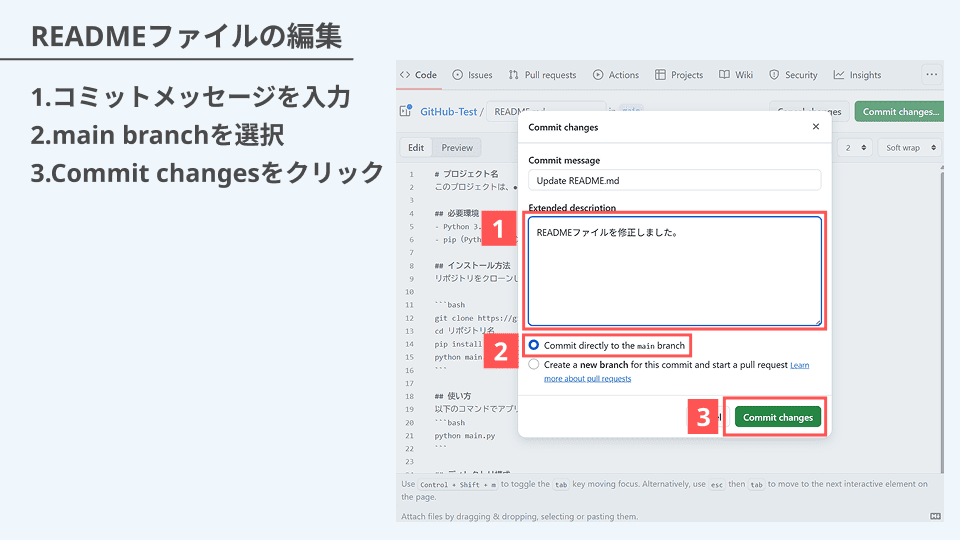
Task: Open the Actions tab
Action: pyautogui.click(x=616, y=75)
